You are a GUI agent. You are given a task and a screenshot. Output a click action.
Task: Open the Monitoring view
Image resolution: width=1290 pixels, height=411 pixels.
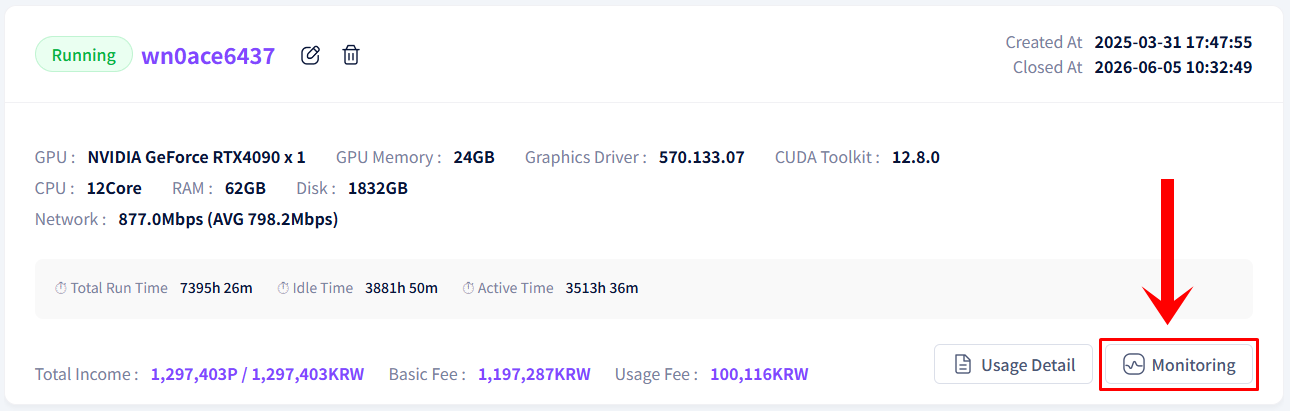(x=1179, y=364)
